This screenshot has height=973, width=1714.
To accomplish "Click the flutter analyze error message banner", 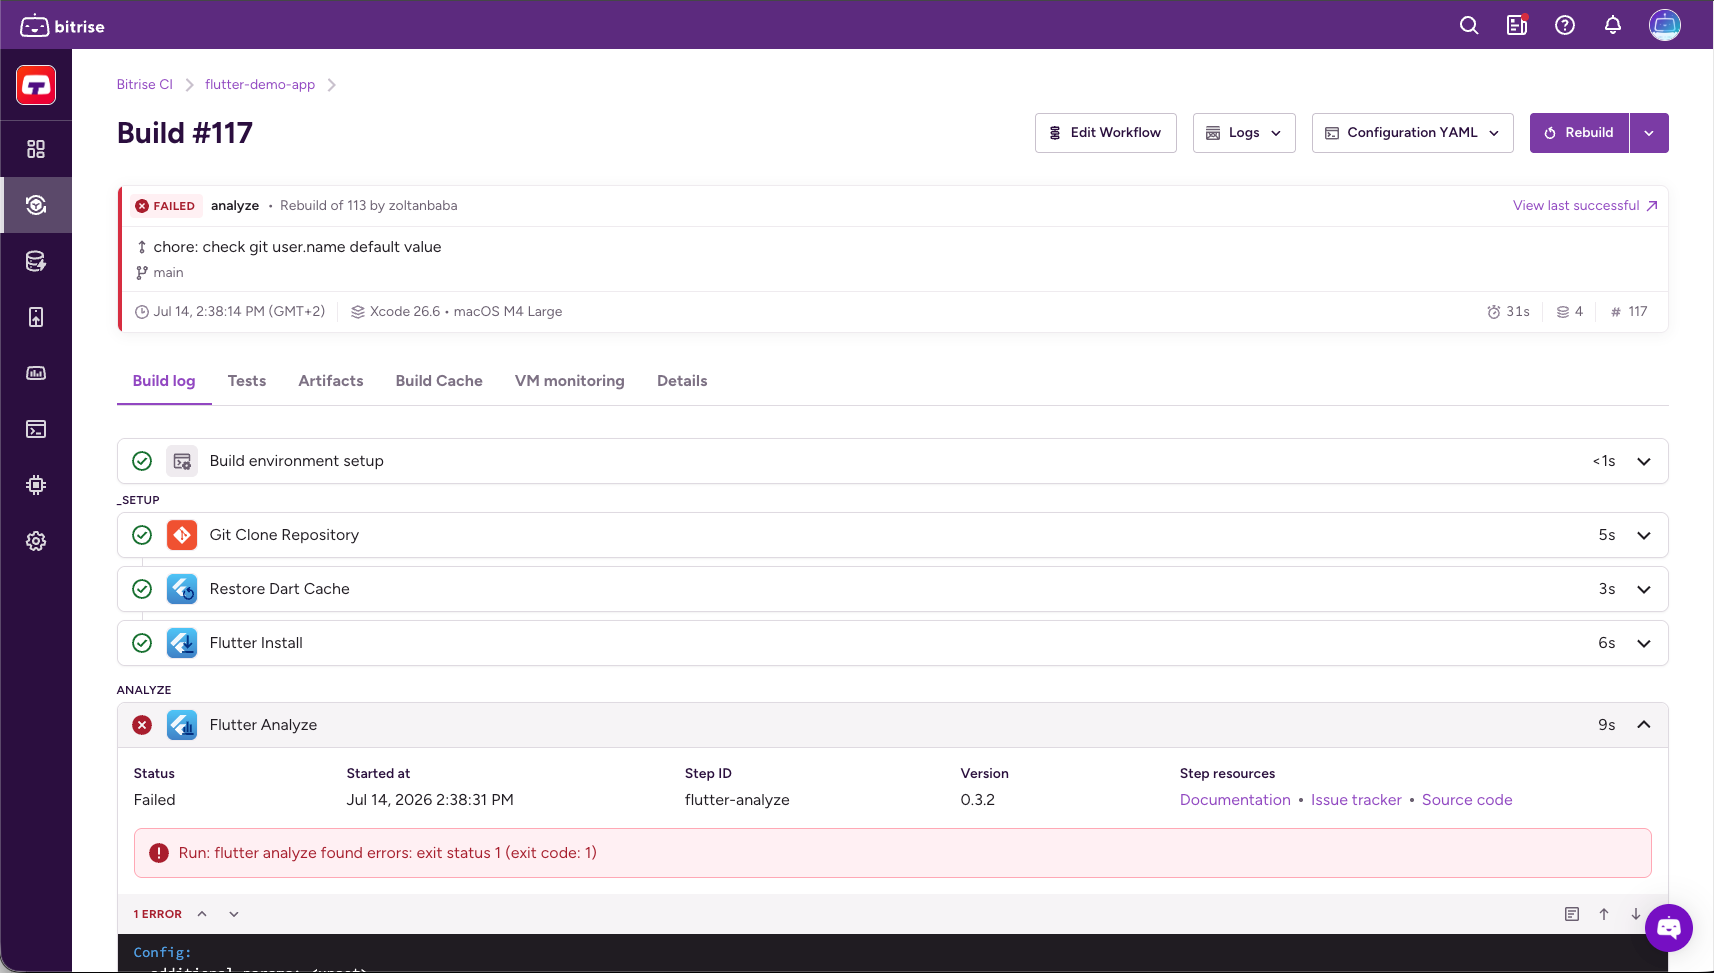I will pyautogui.click(x=893, y=853).
